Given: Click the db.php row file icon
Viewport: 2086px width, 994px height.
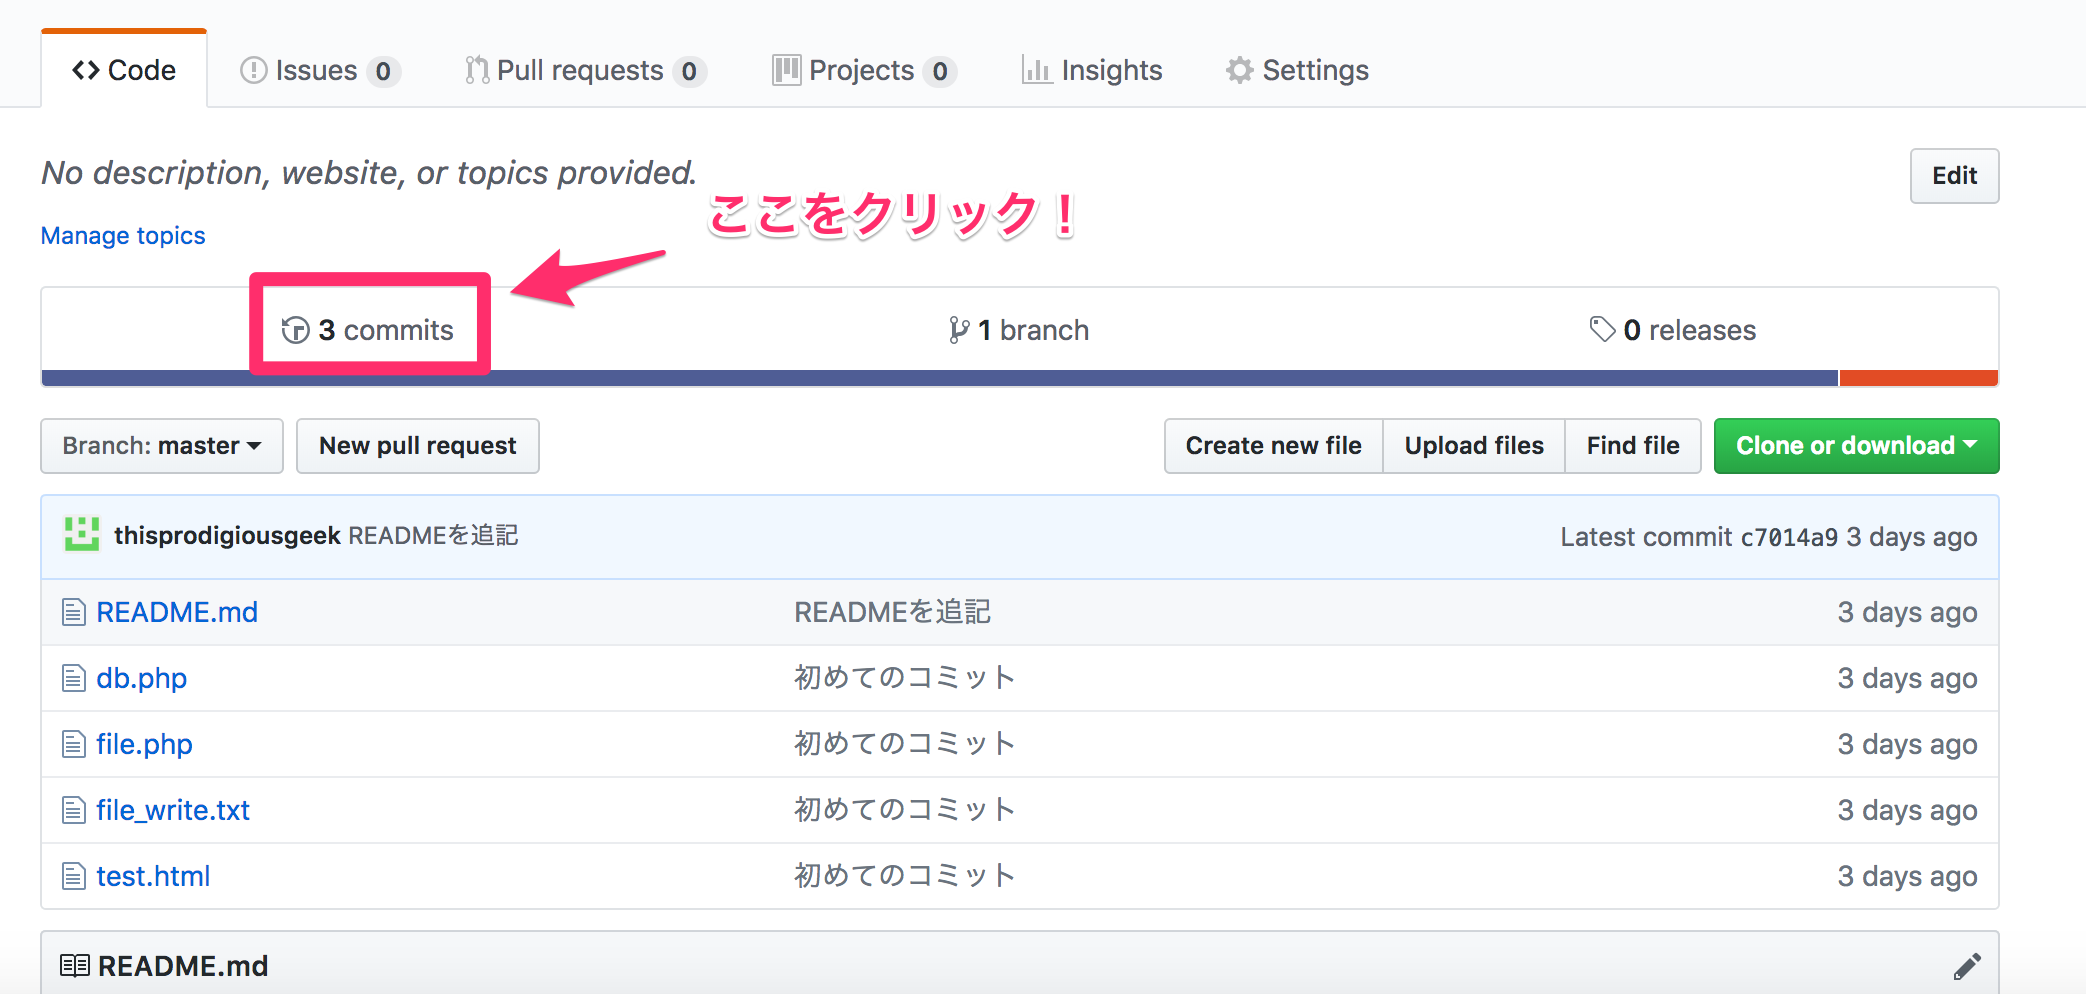Looking at the screenshot, I should [74, 678].
